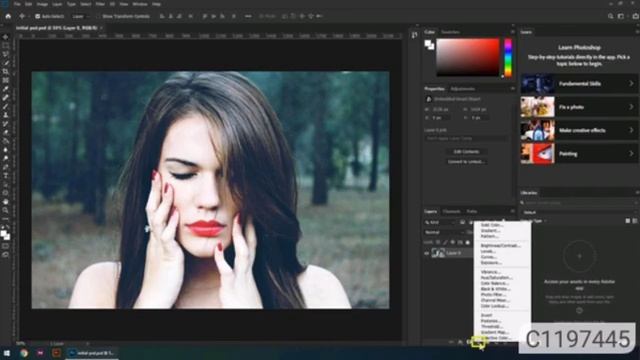The width and height of the screenshot is (640, 360).
Task: Toggle lock transparent pixels icon
Action: [x=438, y=242]
